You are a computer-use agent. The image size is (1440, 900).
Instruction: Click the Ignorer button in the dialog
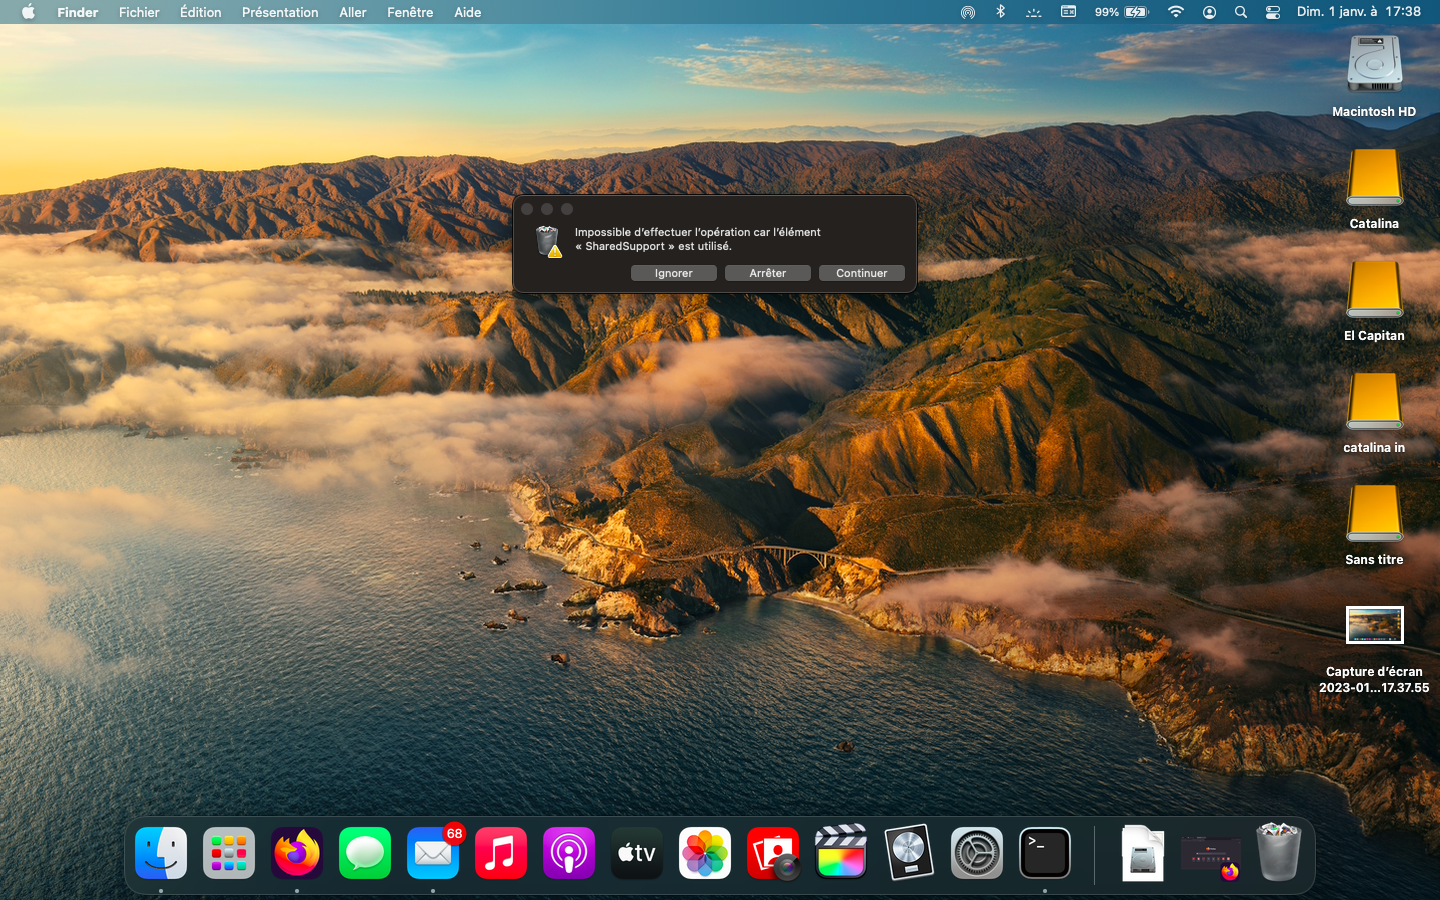(x=673, y=273)
